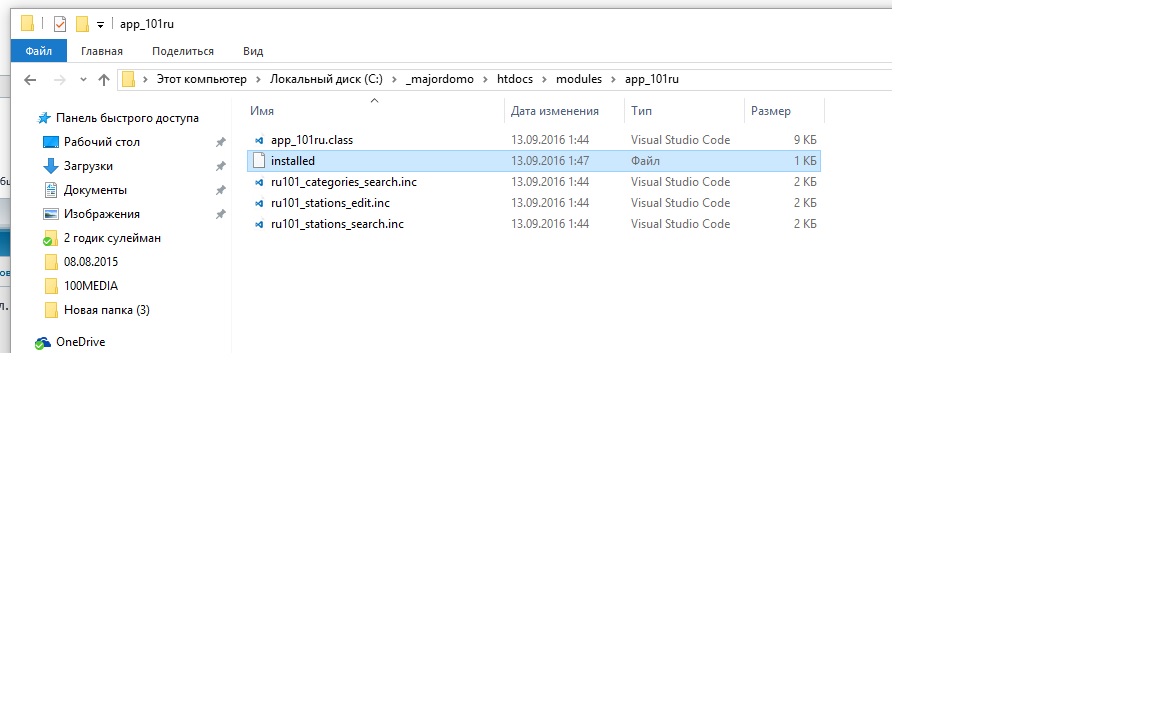1152x720 pixels.
Task: Click the app_101ru breadcrumb in address bar
Action: pos(652,79)
